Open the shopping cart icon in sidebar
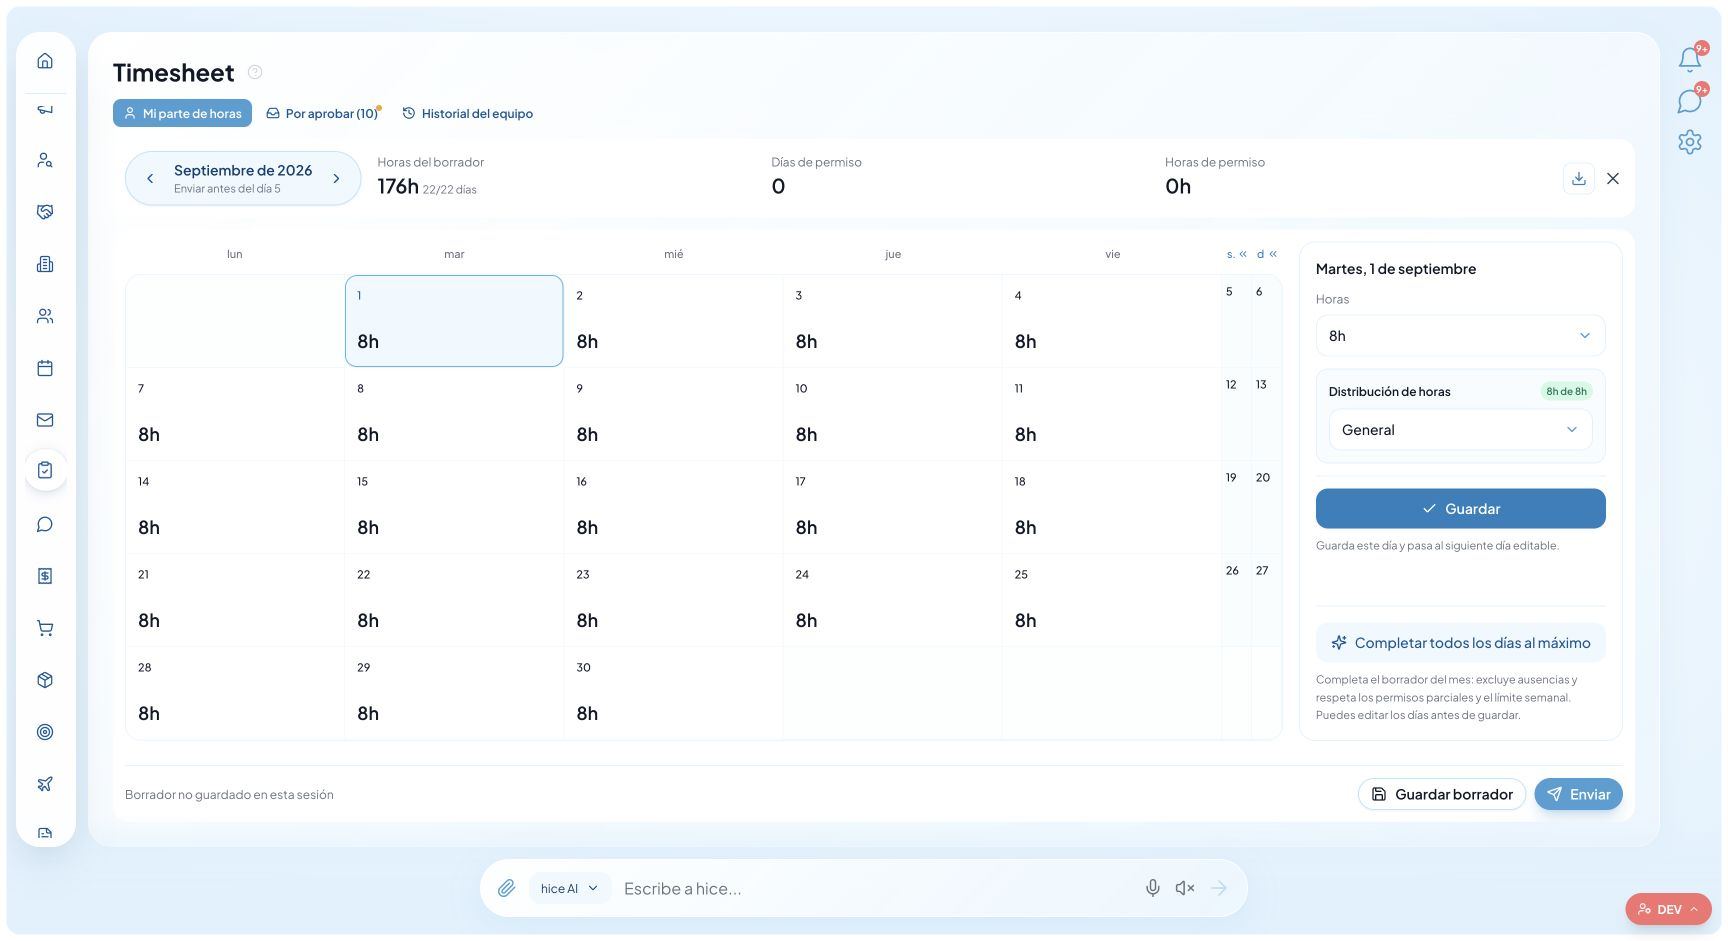The image size is (1728, 941). point(45,628)
